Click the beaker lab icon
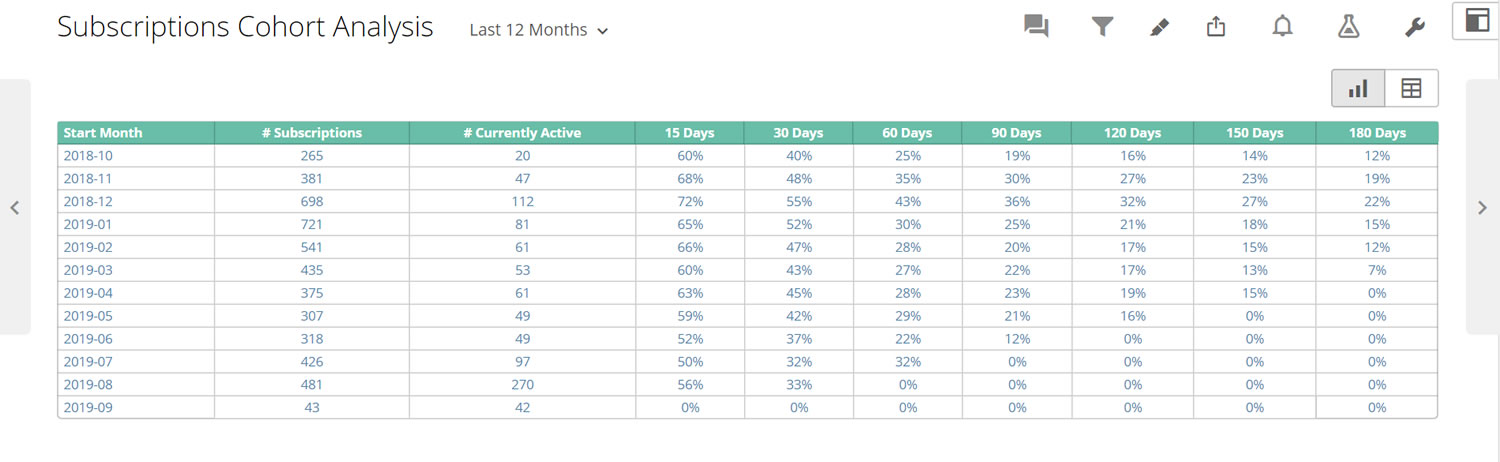1500x462 pixels. point(1348,27)
